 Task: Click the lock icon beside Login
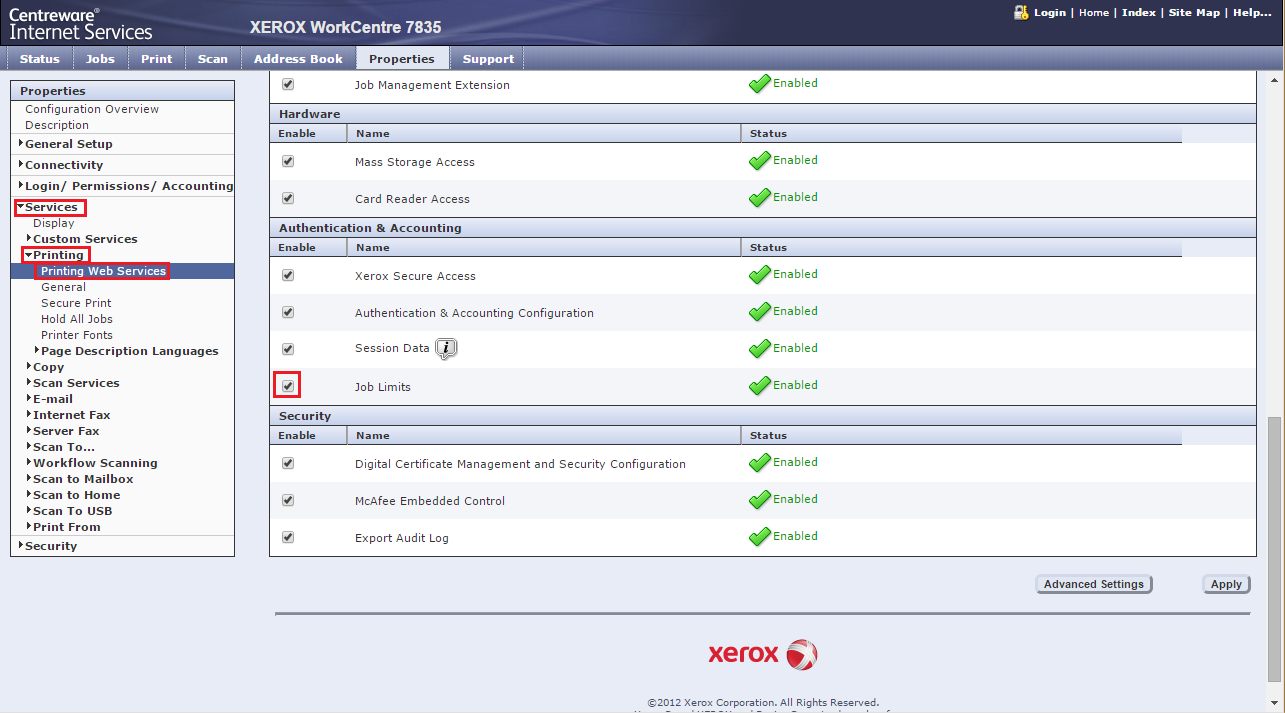pyautogui.click(x=1021, y=12)
